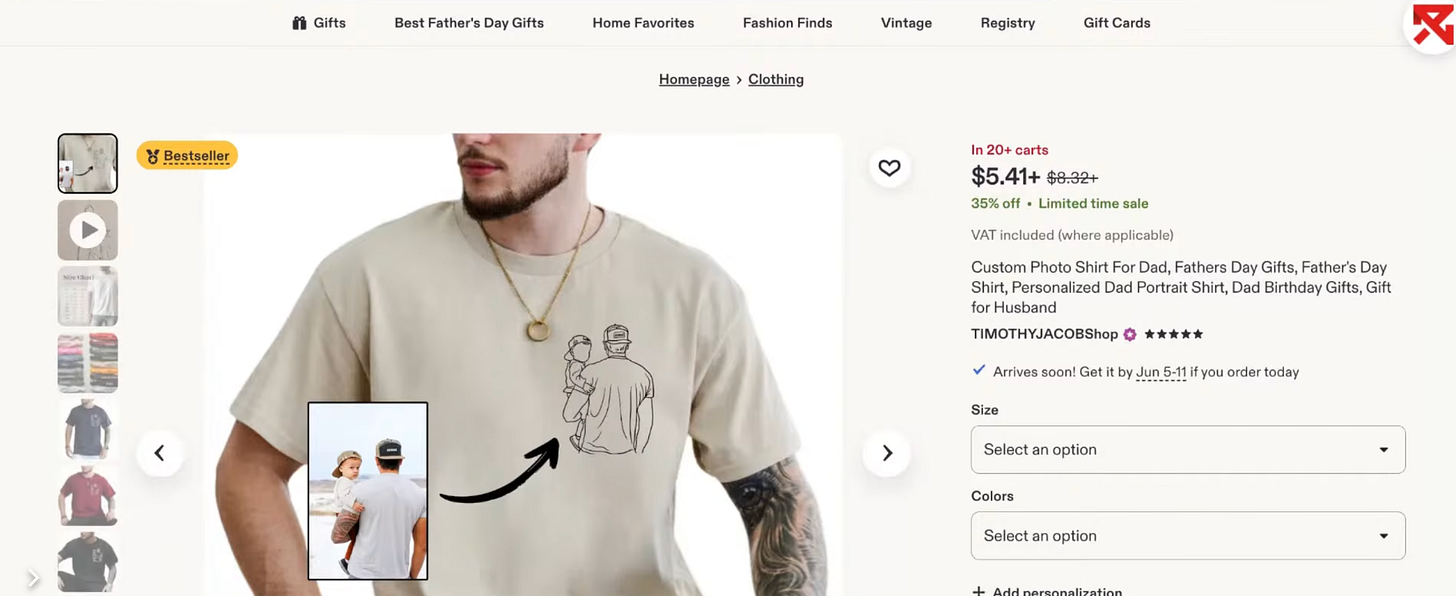Open the Colors dropdown
The width and height of the screenshot is (1456, 596).
coord(1188,536)
